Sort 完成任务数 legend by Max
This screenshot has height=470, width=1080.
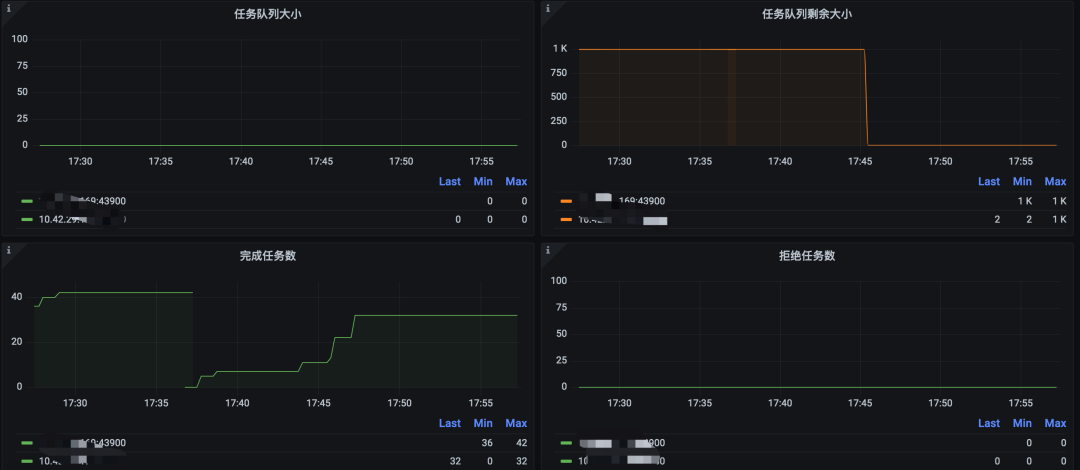point(516,422)
